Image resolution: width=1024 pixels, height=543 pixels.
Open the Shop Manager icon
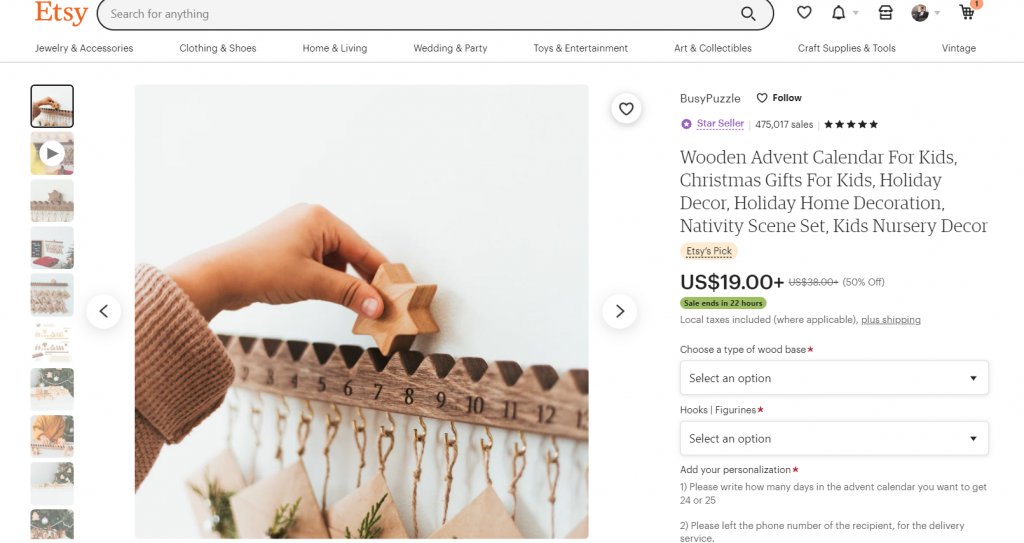tap(885, 13)
